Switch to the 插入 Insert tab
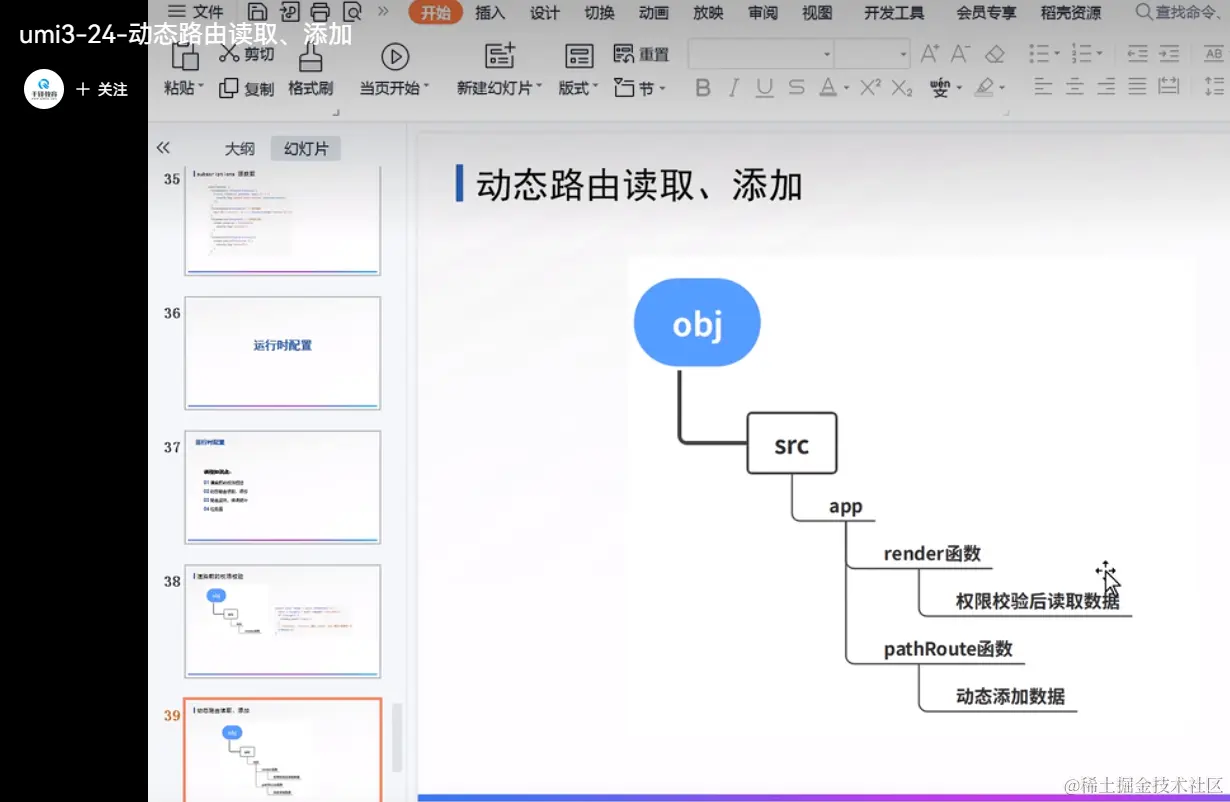 coord(490,13)
